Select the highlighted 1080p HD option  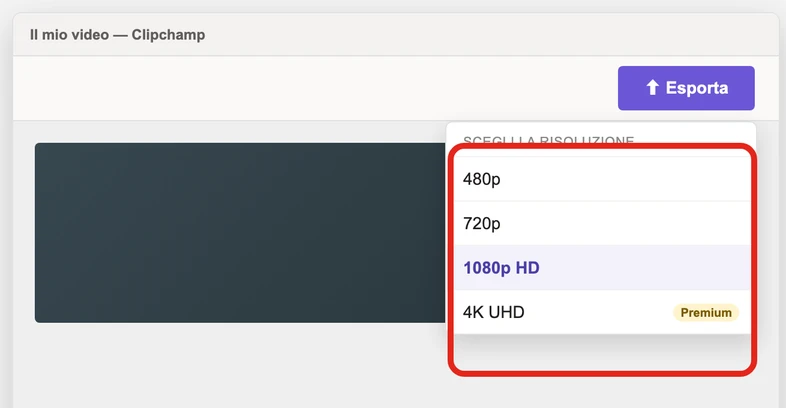click(602, 268)
